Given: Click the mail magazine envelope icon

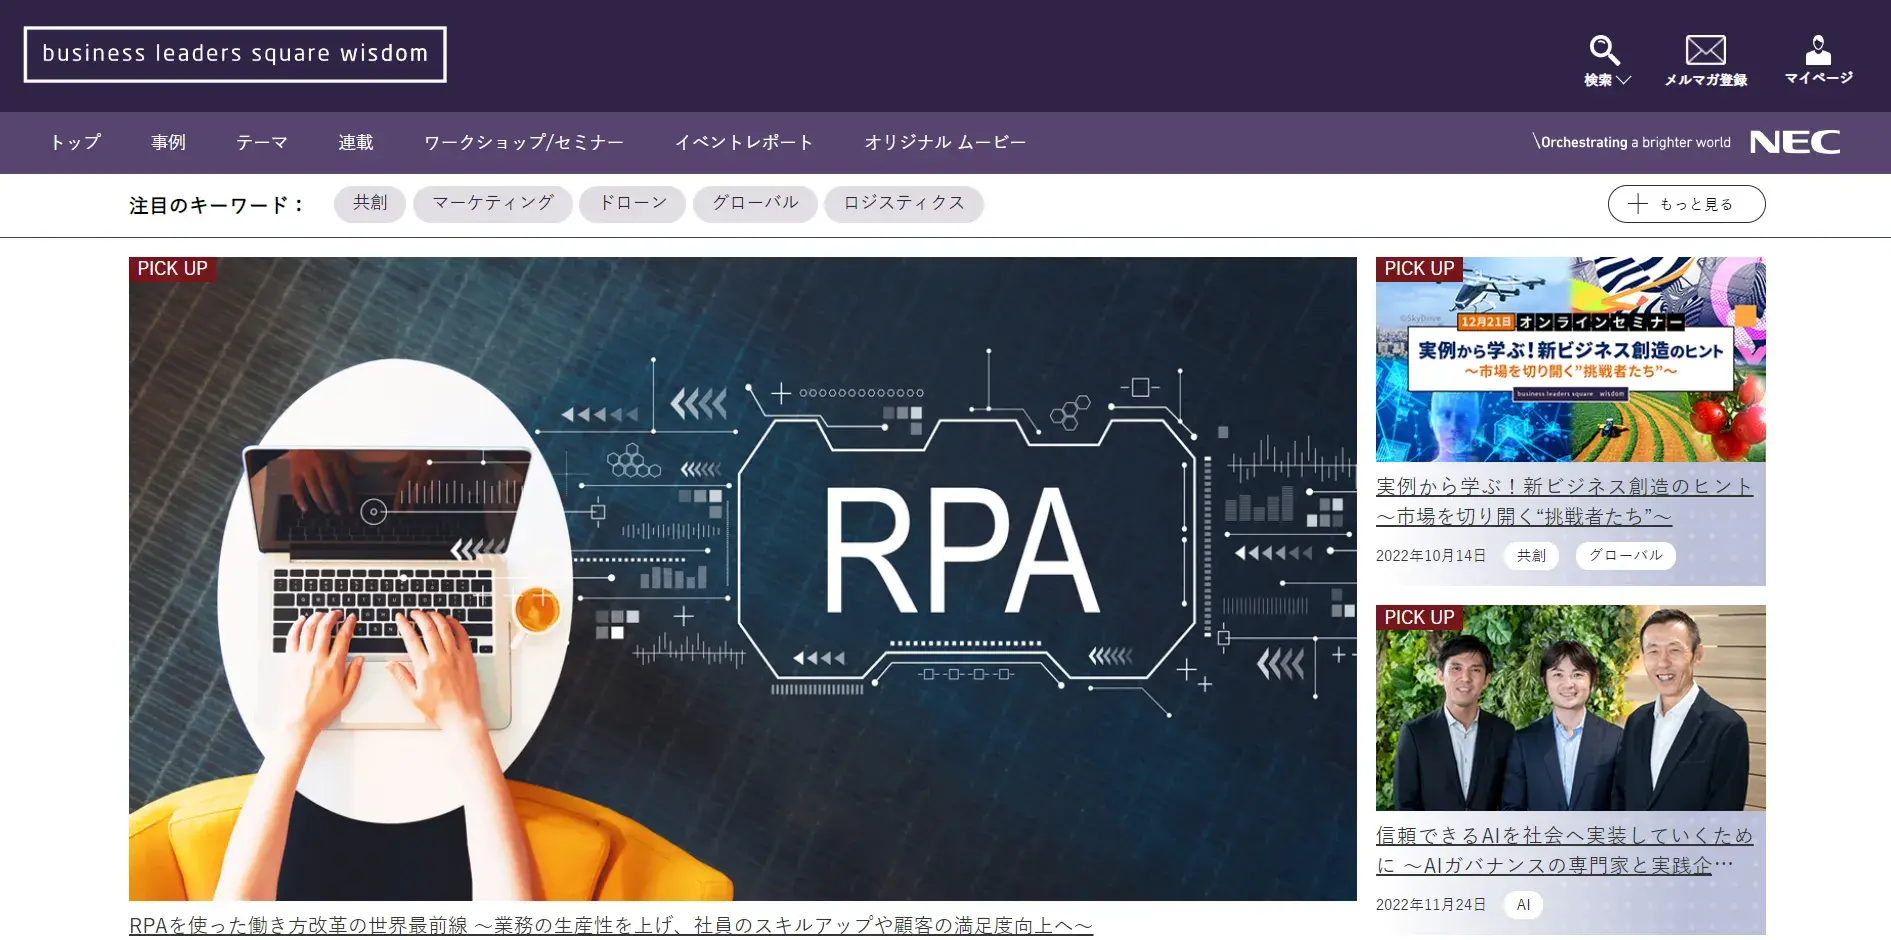Looking at the screenshot, I should 1705,50.
